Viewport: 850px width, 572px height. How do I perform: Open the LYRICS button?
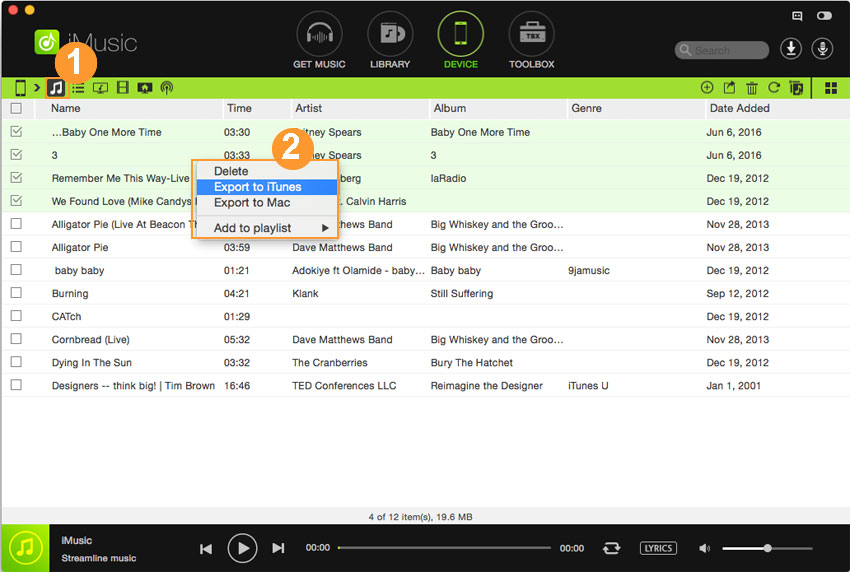[658, 548]
